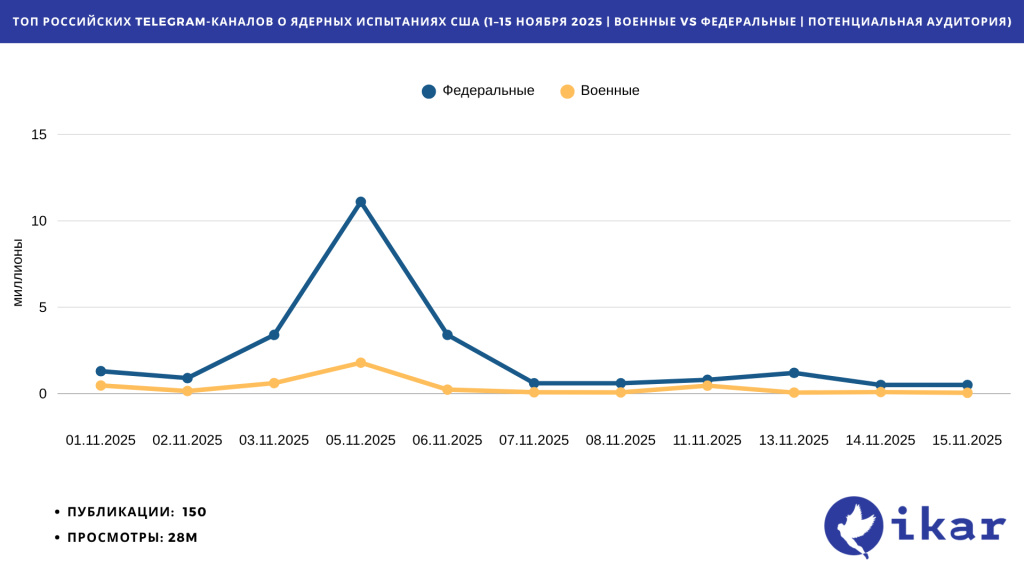Toggle the Военные series legend label
1024x576 pixels.
(x=610, y=91)
